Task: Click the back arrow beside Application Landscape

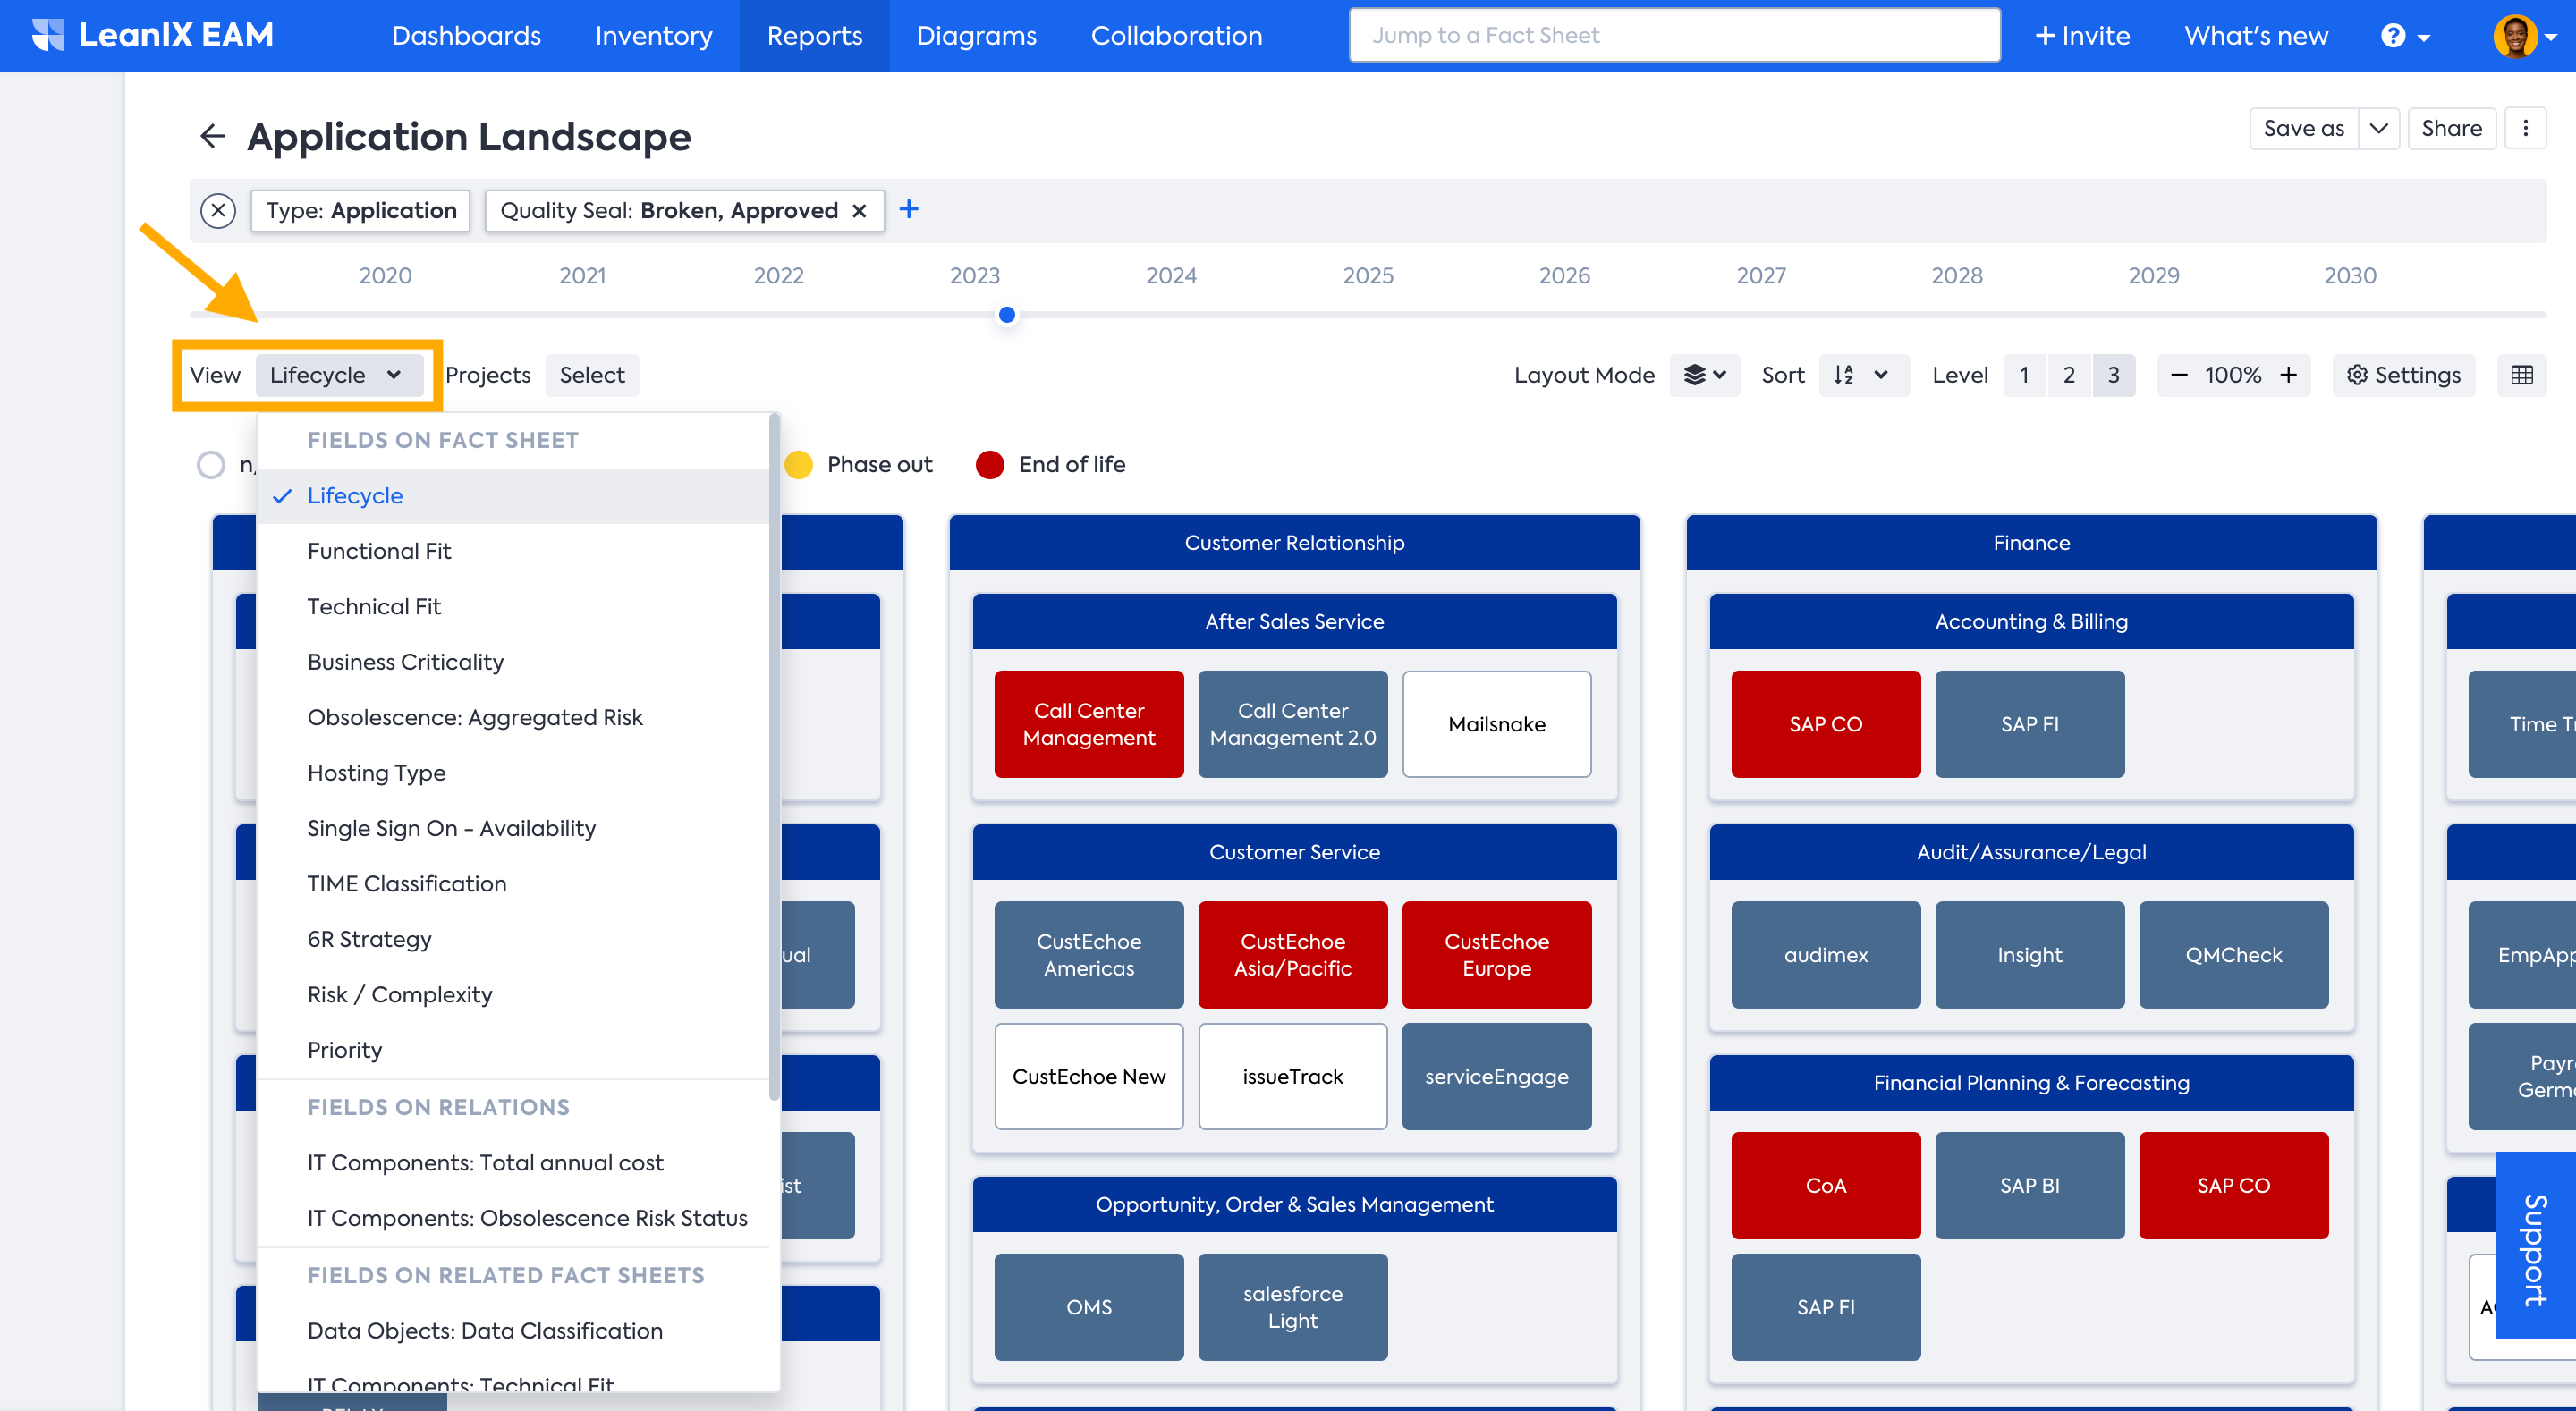Action: point(212,136)
